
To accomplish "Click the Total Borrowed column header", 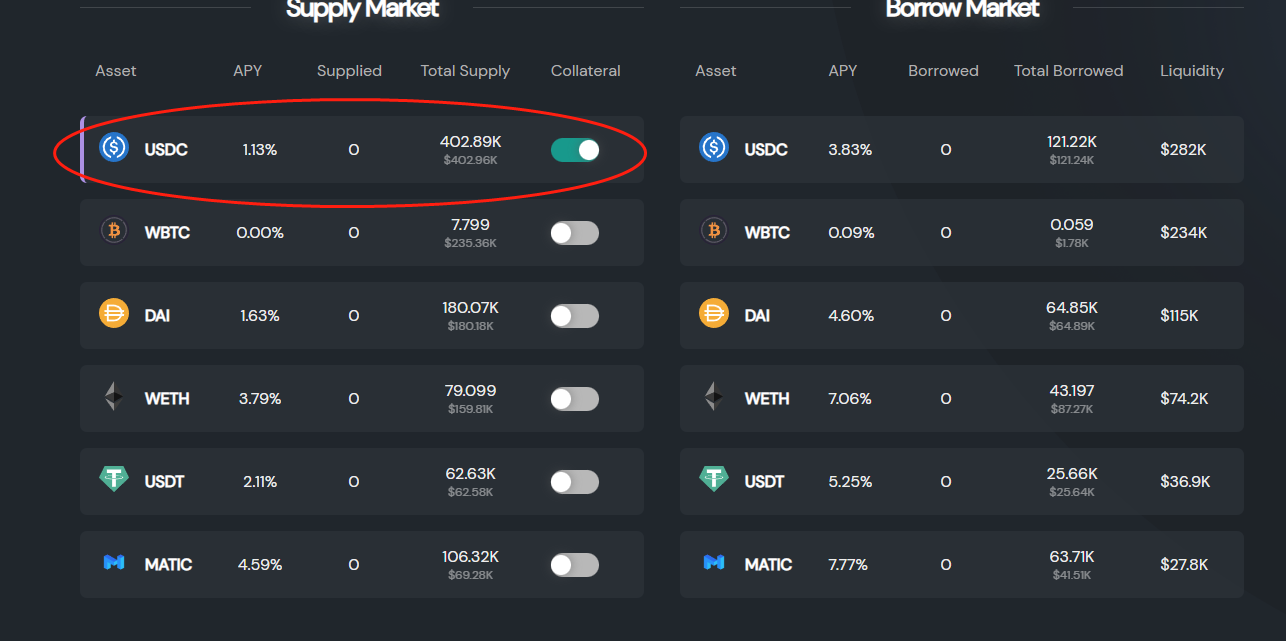I will pos(1068,71).
